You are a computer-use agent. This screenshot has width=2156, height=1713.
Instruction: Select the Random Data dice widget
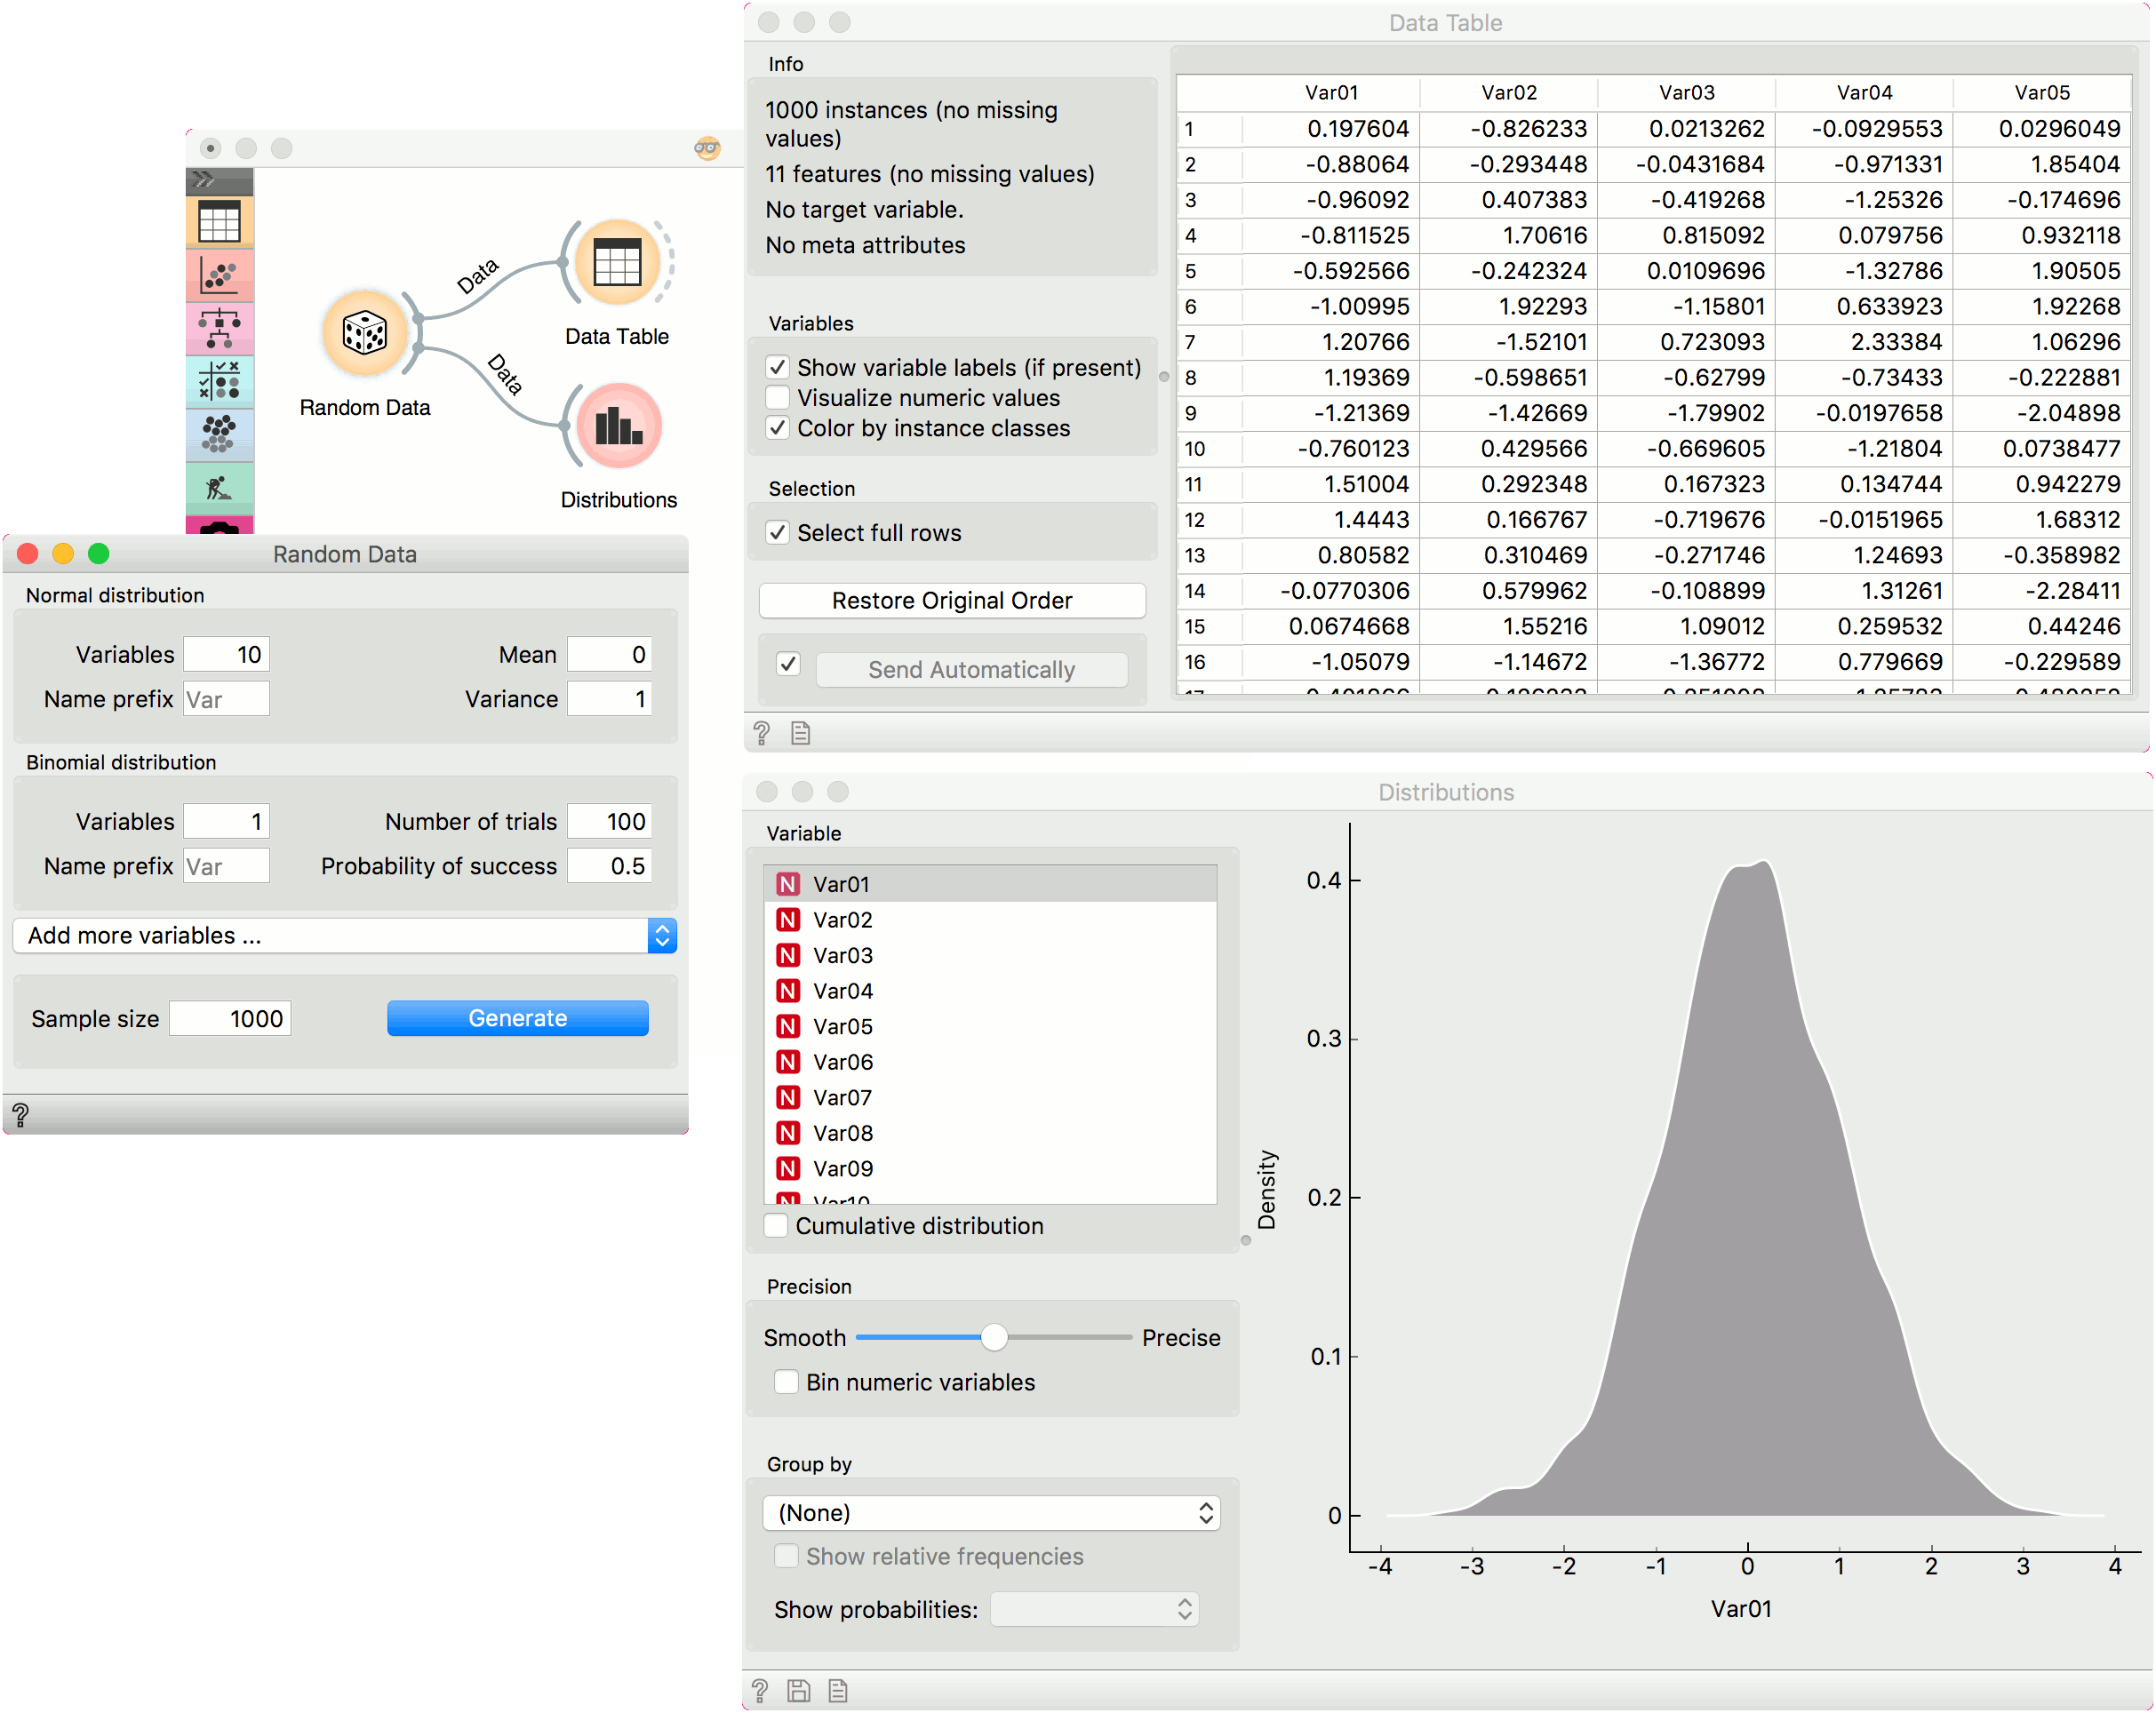tap(365, 333)
